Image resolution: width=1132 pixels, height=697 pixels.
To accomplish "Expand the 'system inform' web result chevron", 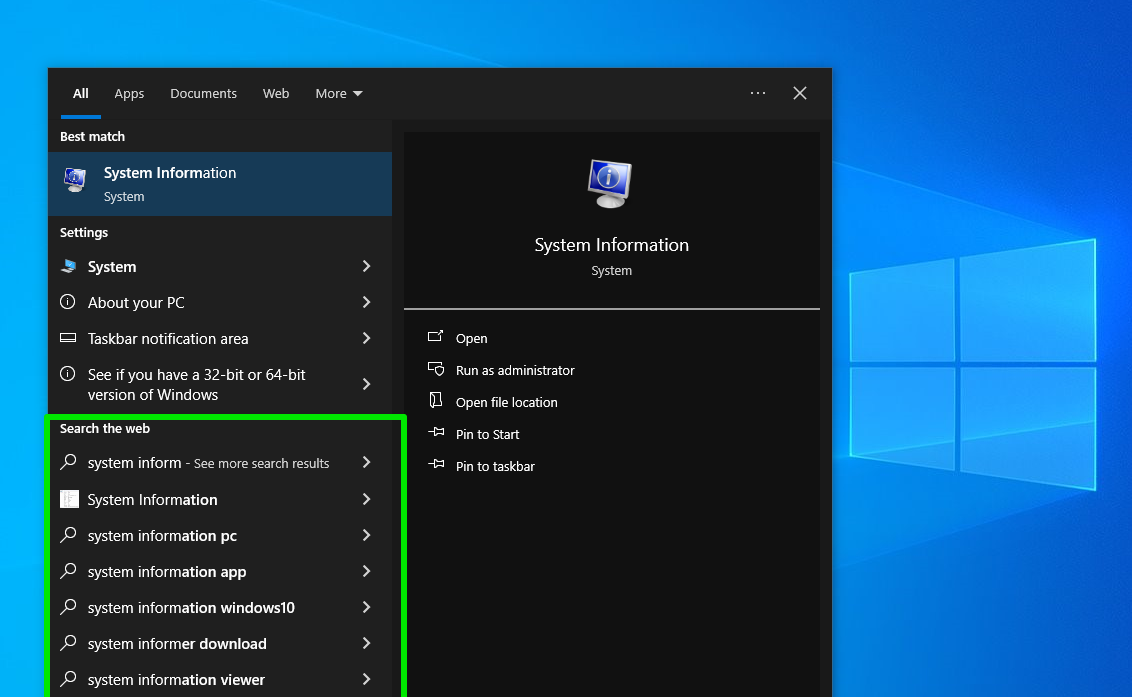I will point(366,462).
